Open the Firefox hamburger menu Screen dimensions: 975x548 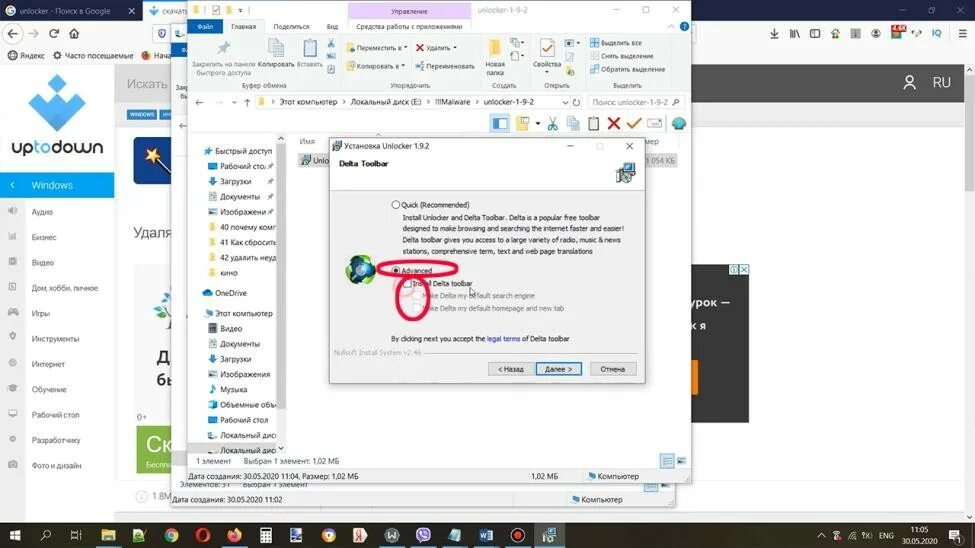pos(962,34)
